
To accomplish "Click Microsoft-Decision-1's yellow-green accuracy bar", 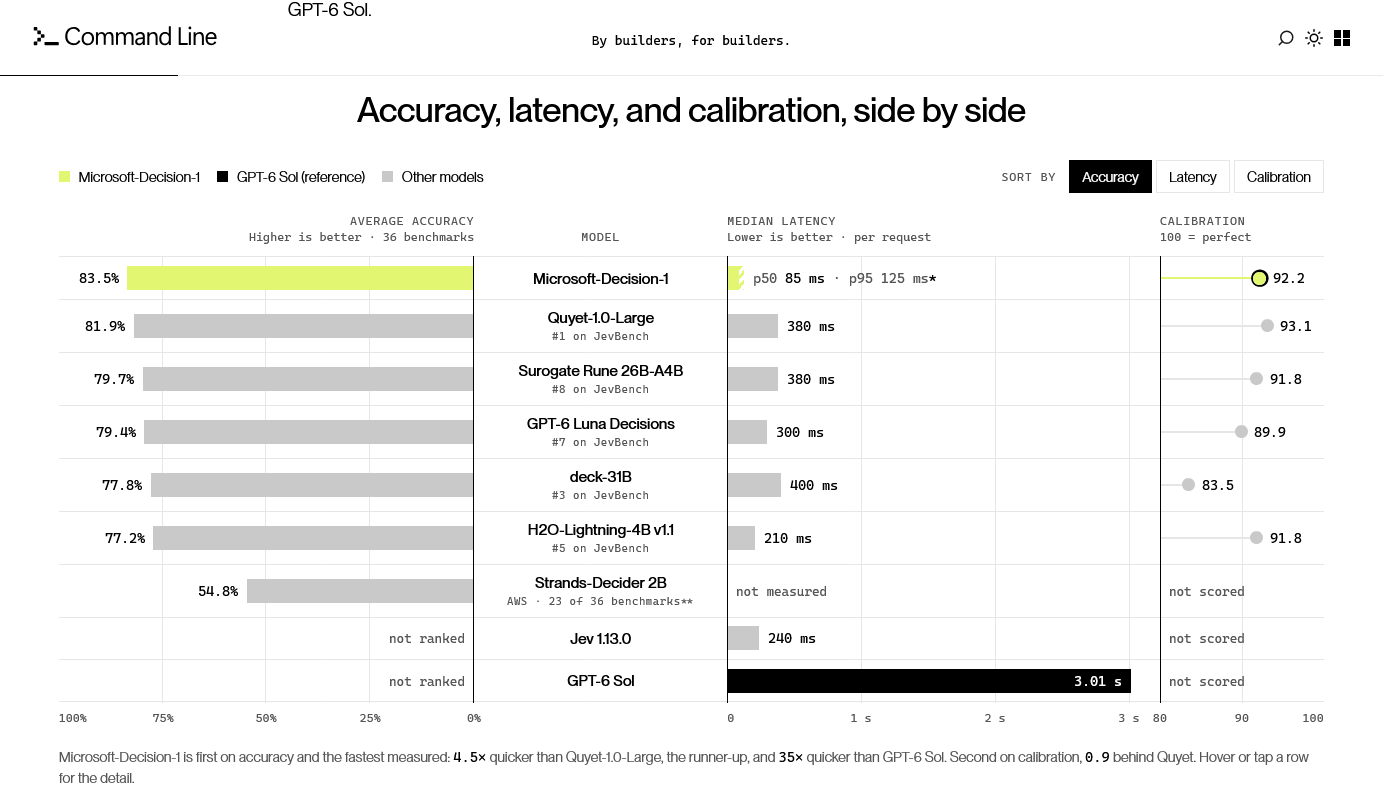I will pos(300,278).
